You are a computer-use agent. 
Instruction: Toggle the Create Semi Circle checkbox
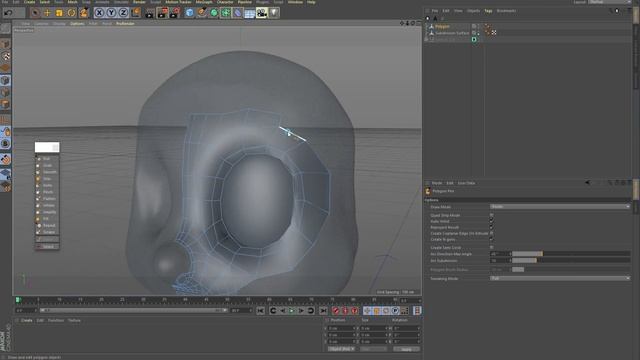click(491, 247)
